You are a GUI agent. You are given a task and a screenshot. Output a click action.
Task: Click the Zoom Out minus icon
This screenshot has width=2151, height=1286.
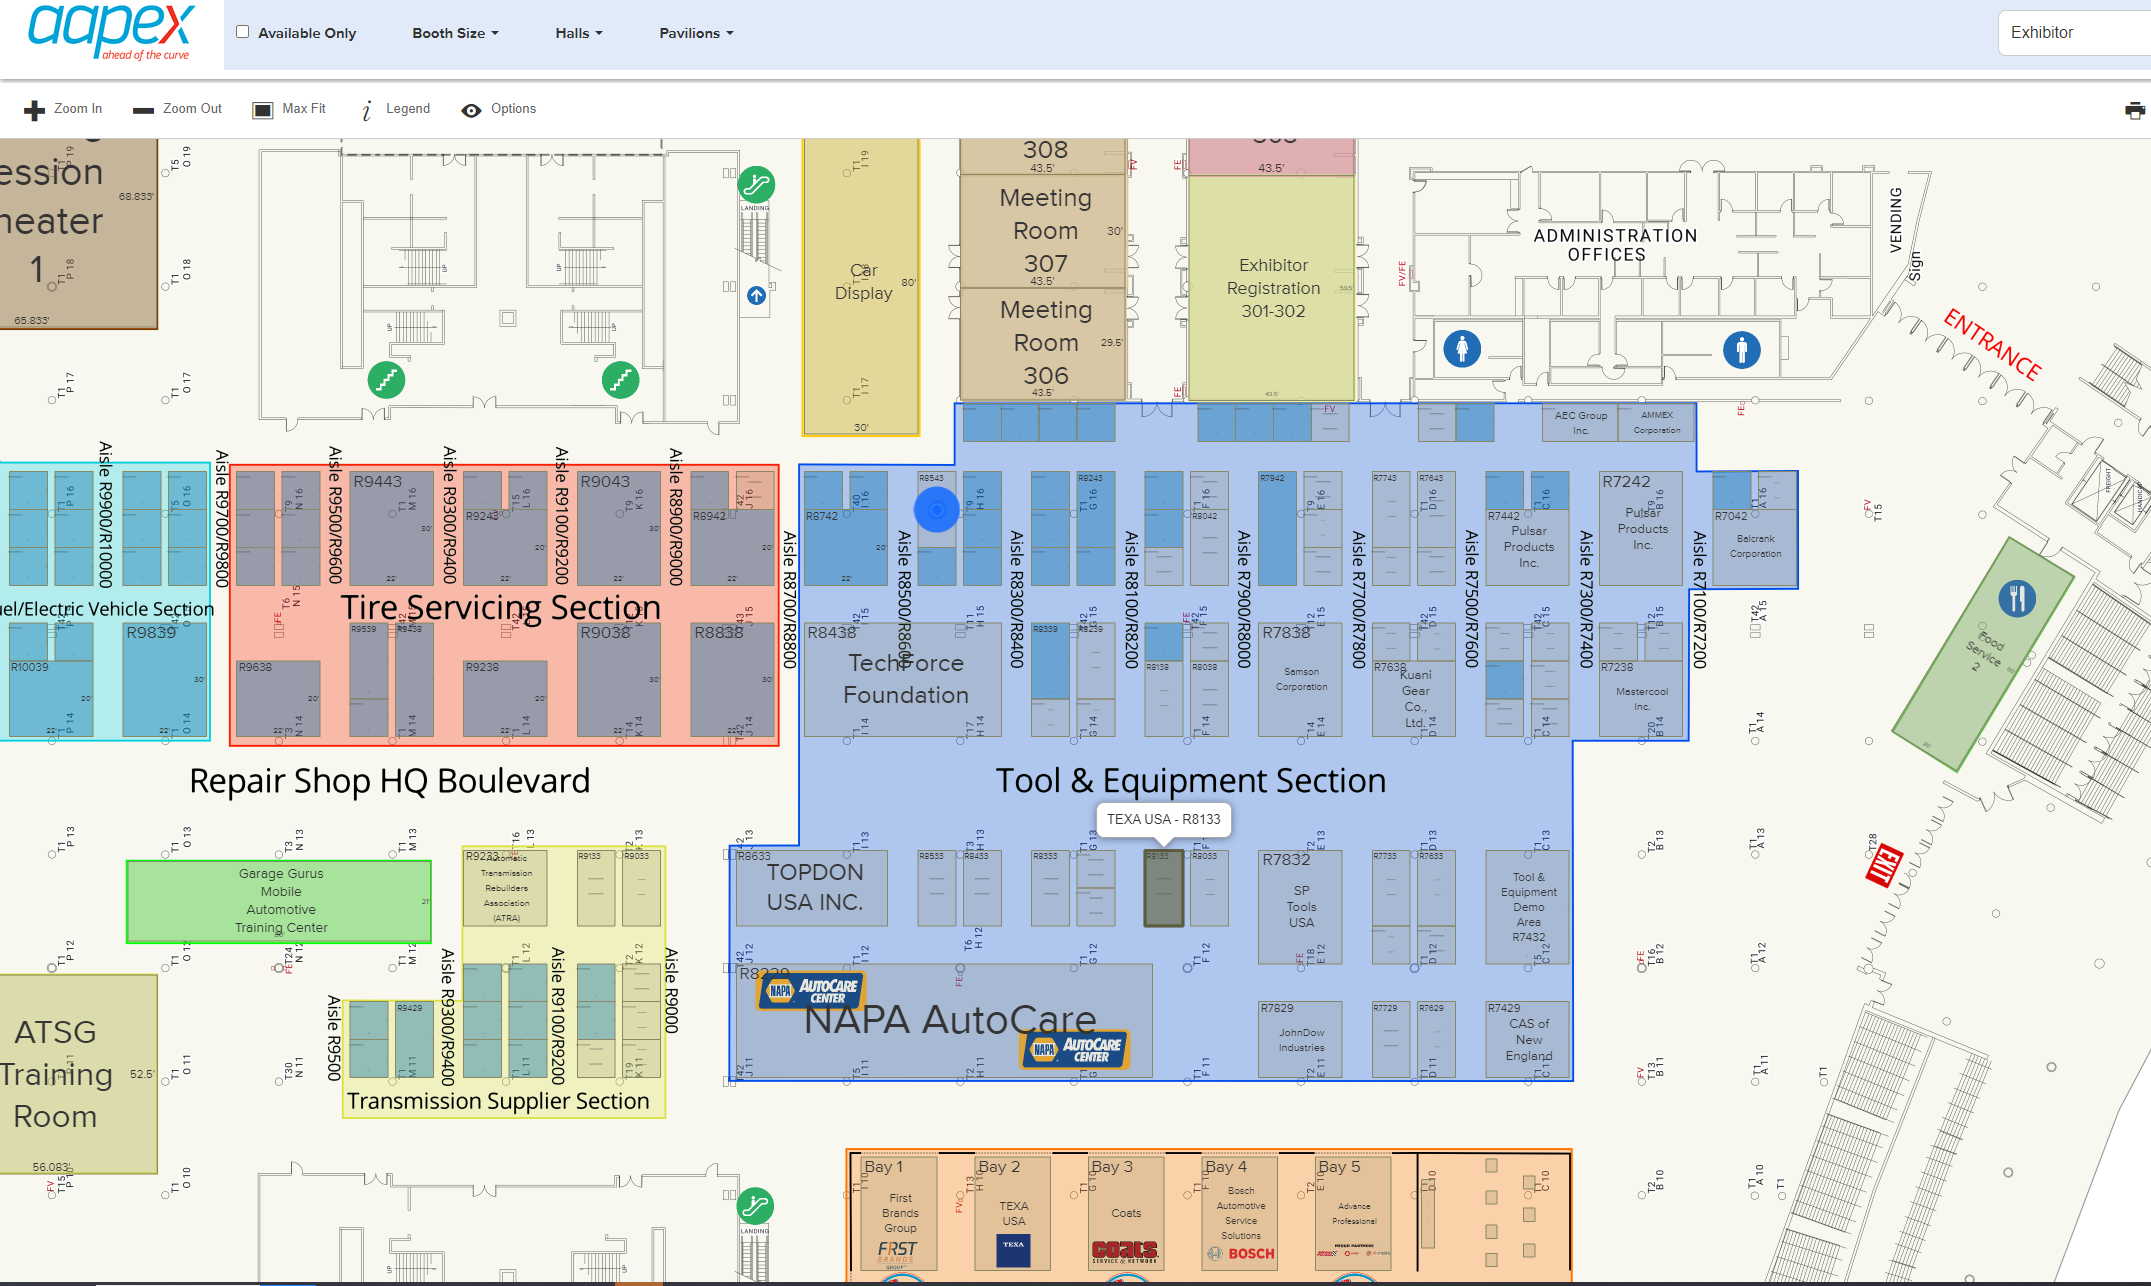[x=143, y=110]
